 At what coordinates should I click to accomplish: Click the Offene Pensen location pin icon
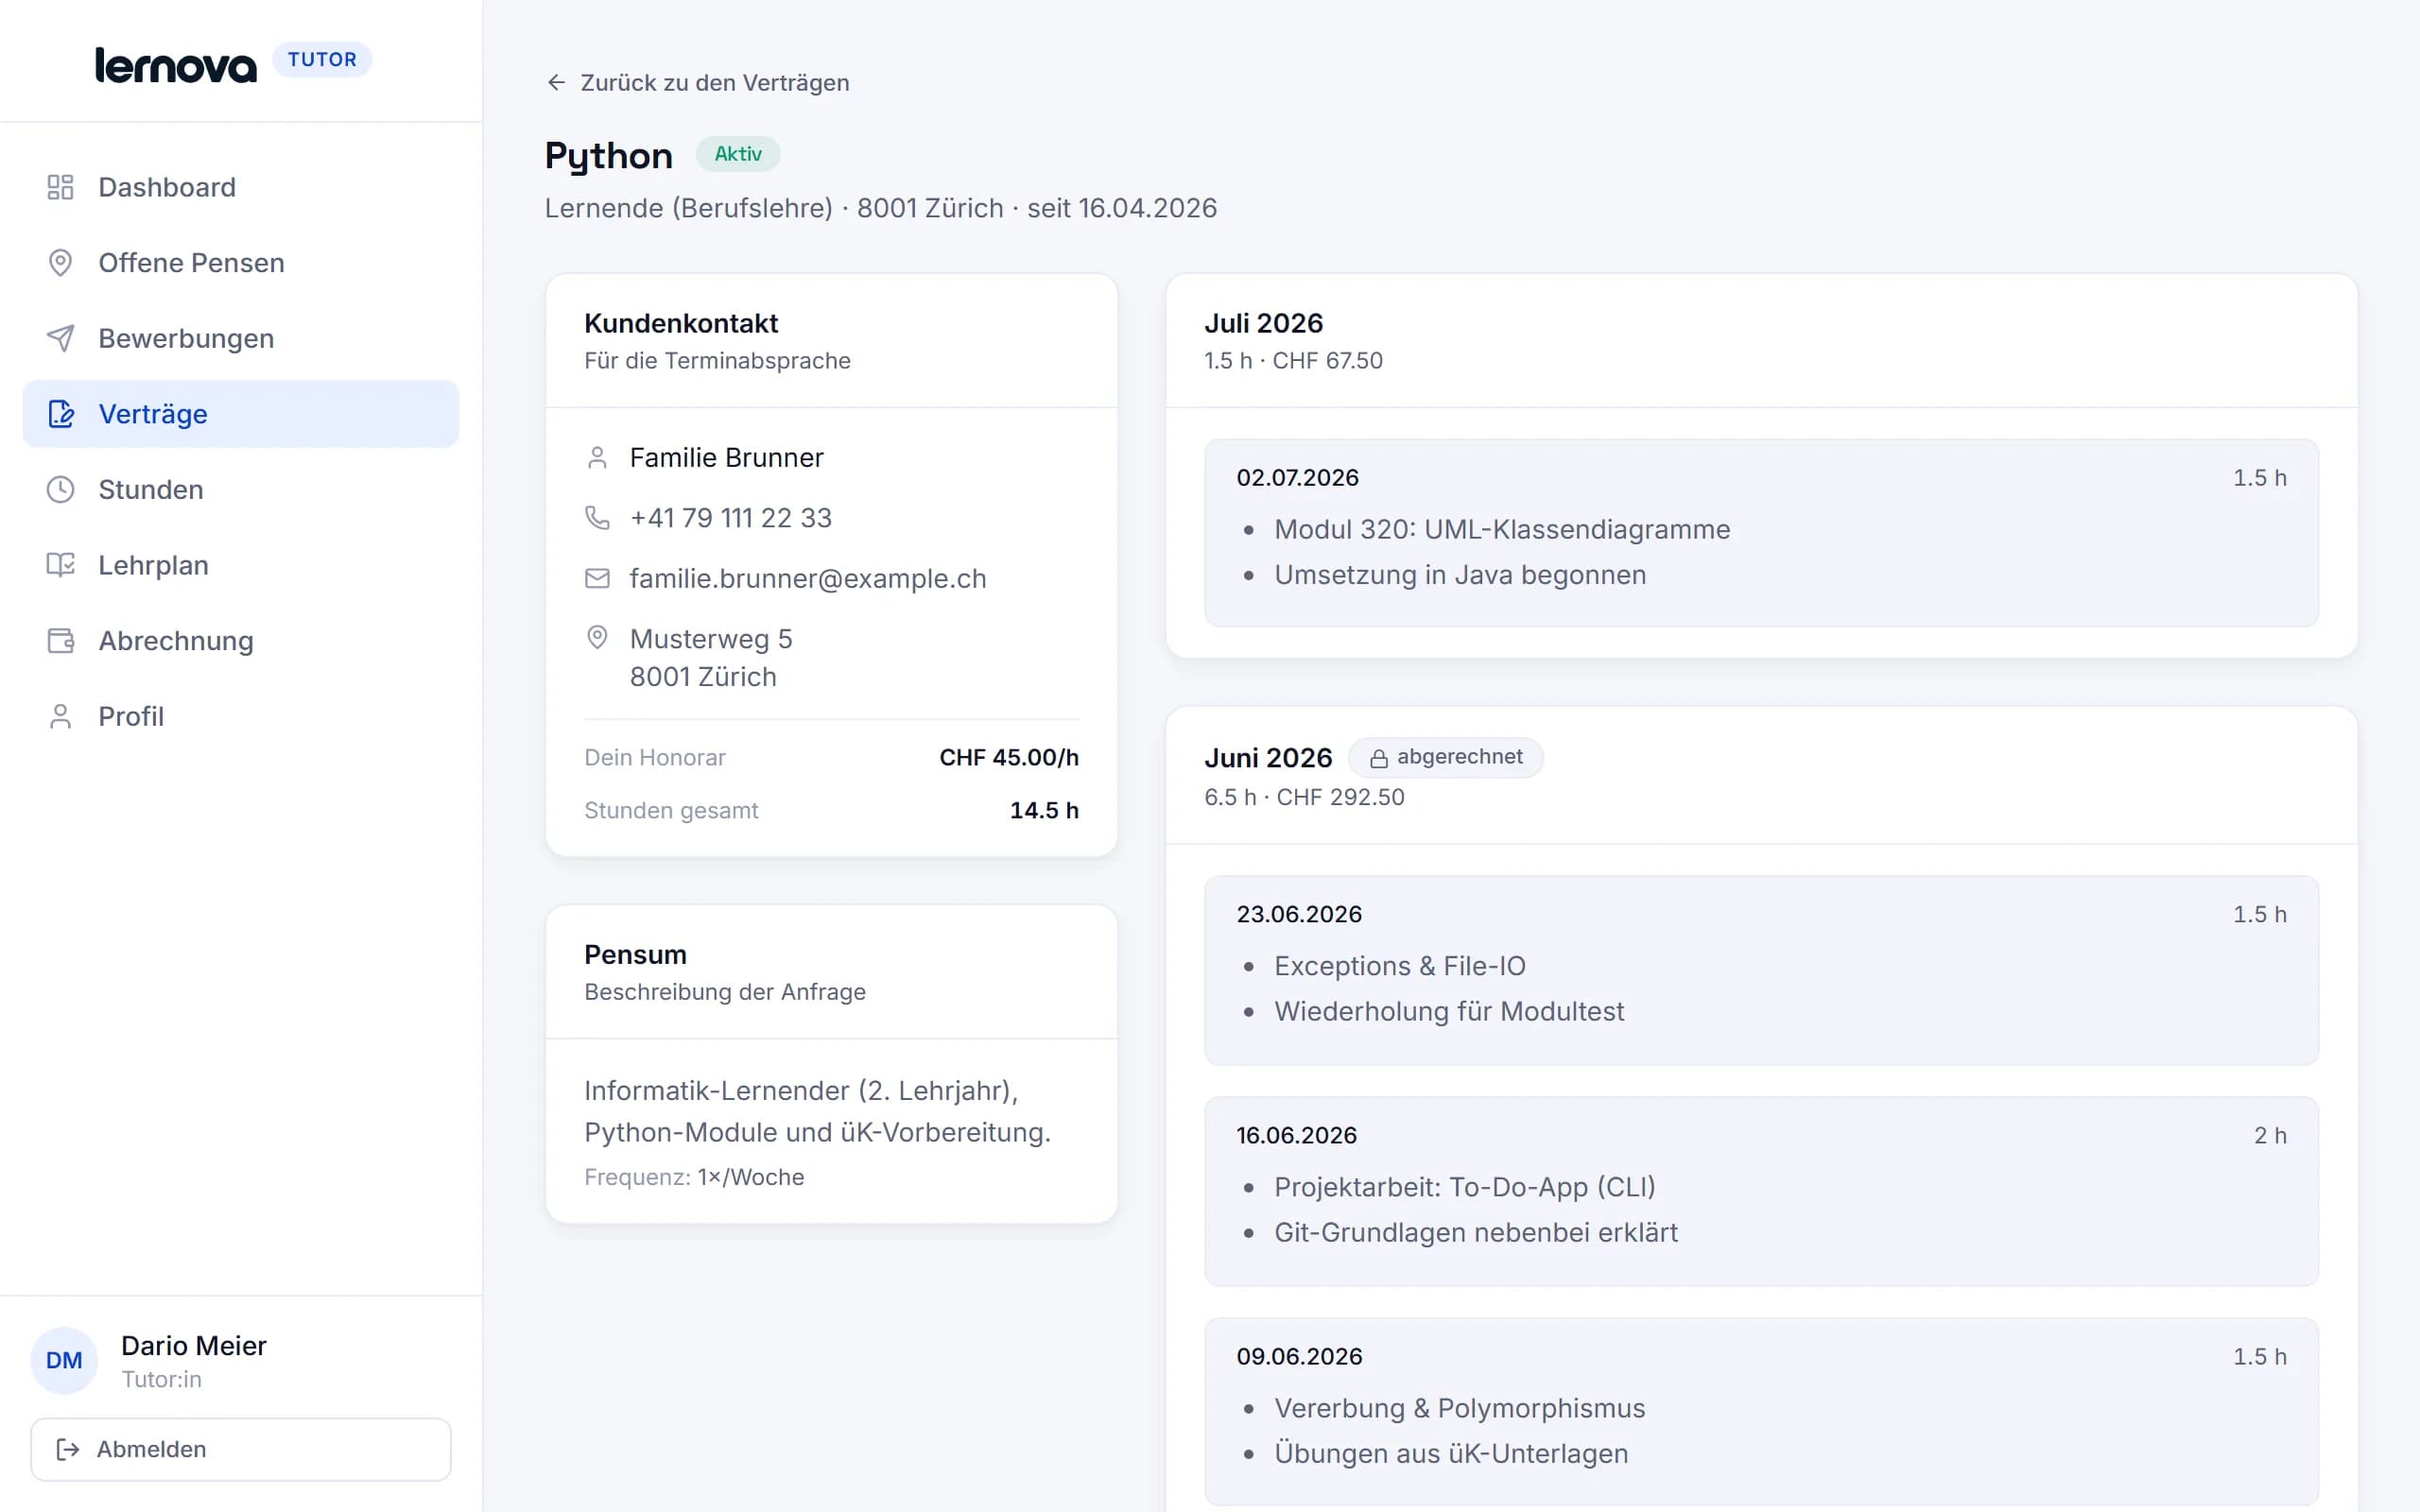point(60,263)
